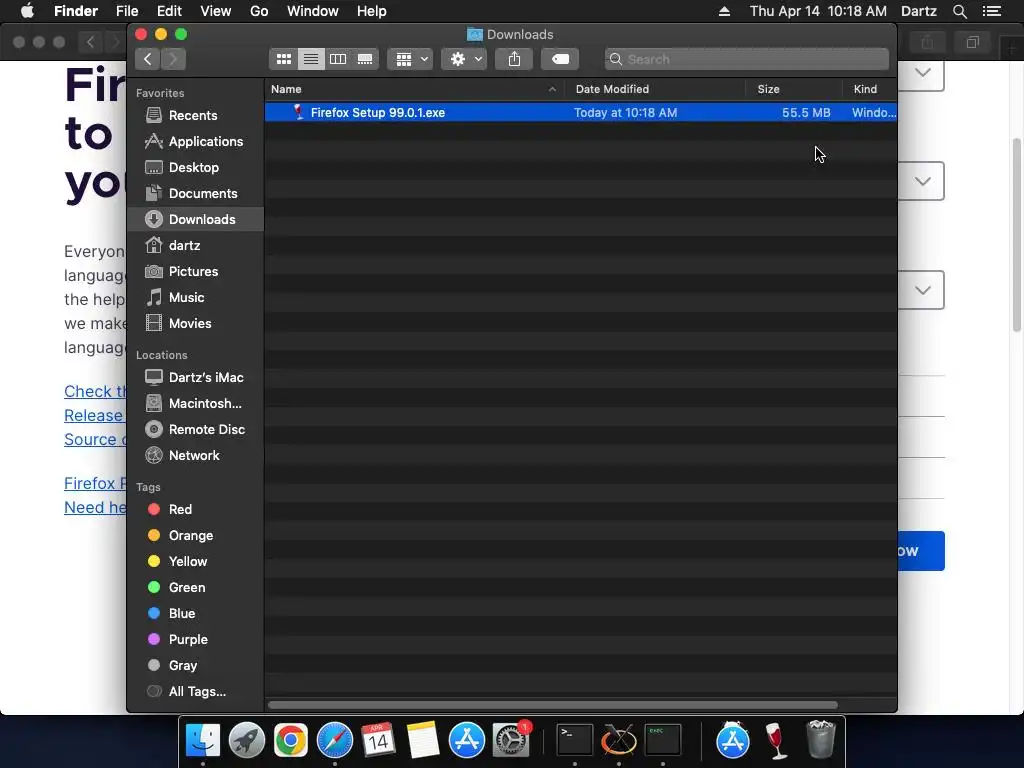Open Trash from the Dock
Viewport: 1024px width, 768px height.
(821, 740)
